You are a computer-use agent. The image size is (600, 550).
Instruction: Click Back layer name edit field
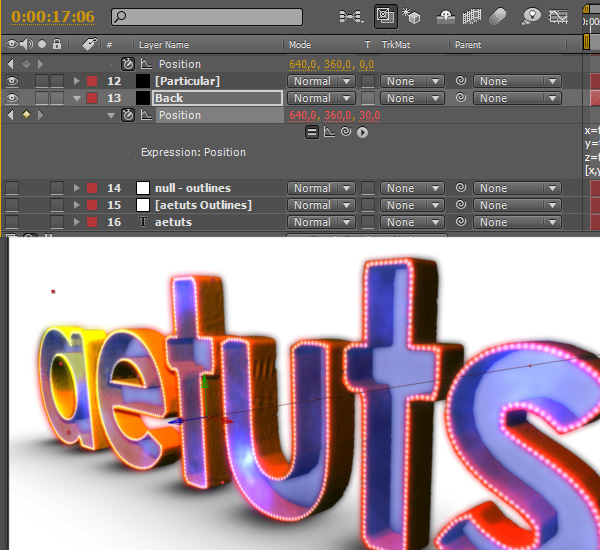tap(217, 98)
